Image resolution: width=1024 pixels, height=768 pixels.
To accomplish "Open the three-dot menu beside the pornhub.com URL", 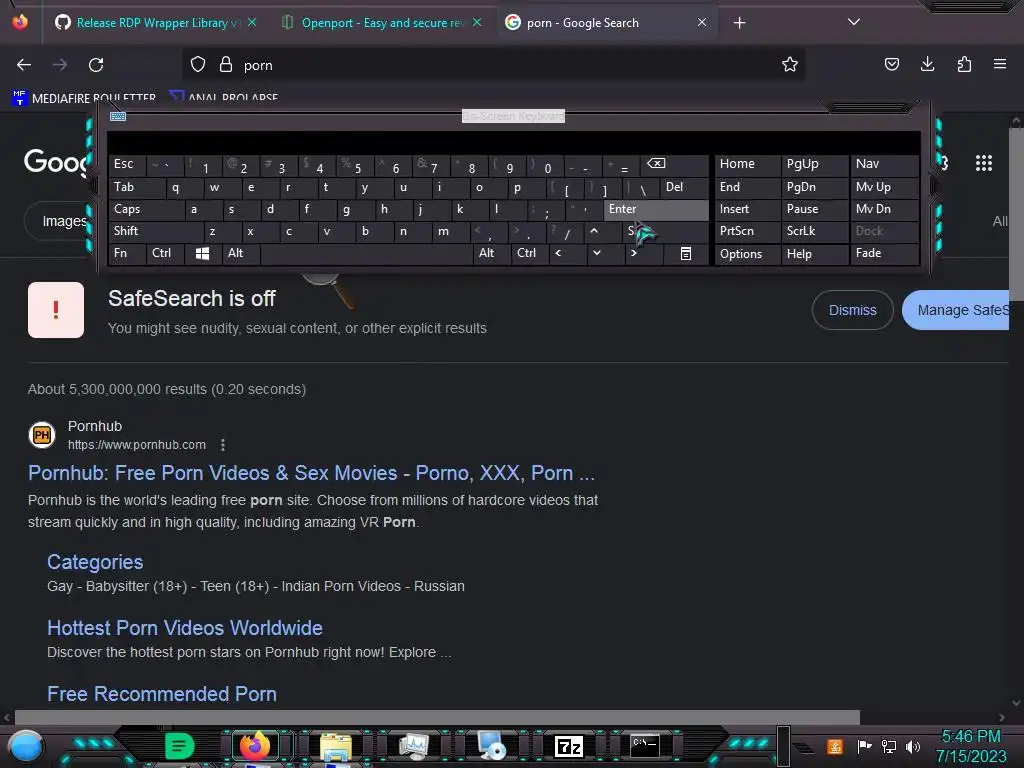I will coord(223,445).
